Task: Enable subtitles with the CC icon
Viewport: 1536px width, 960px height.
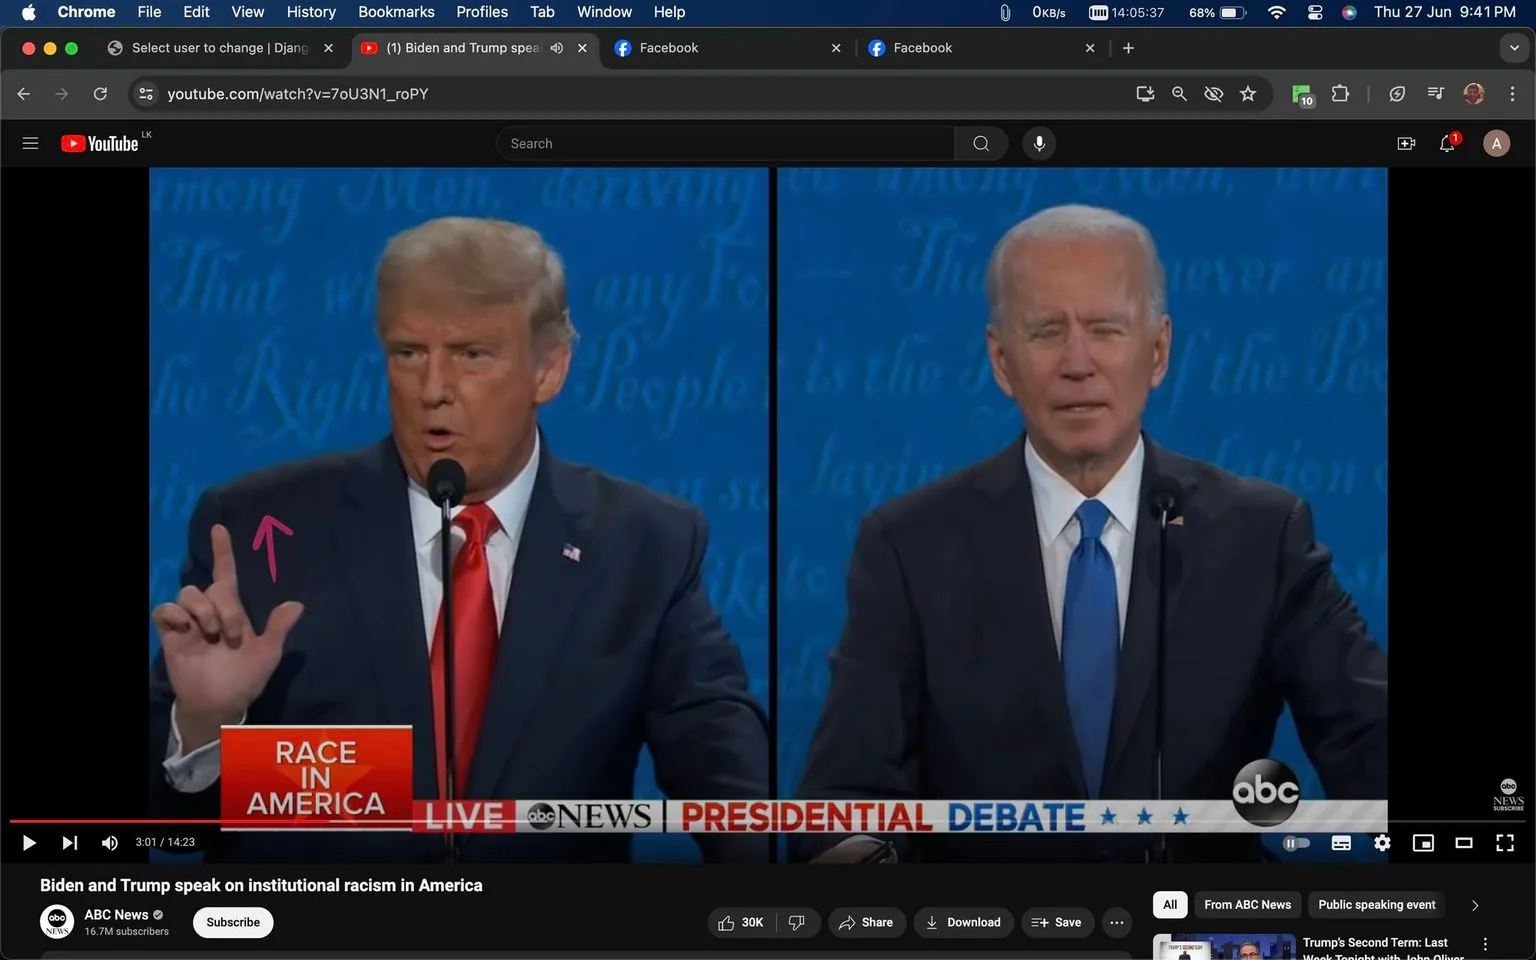Action: pos(1341,842)
